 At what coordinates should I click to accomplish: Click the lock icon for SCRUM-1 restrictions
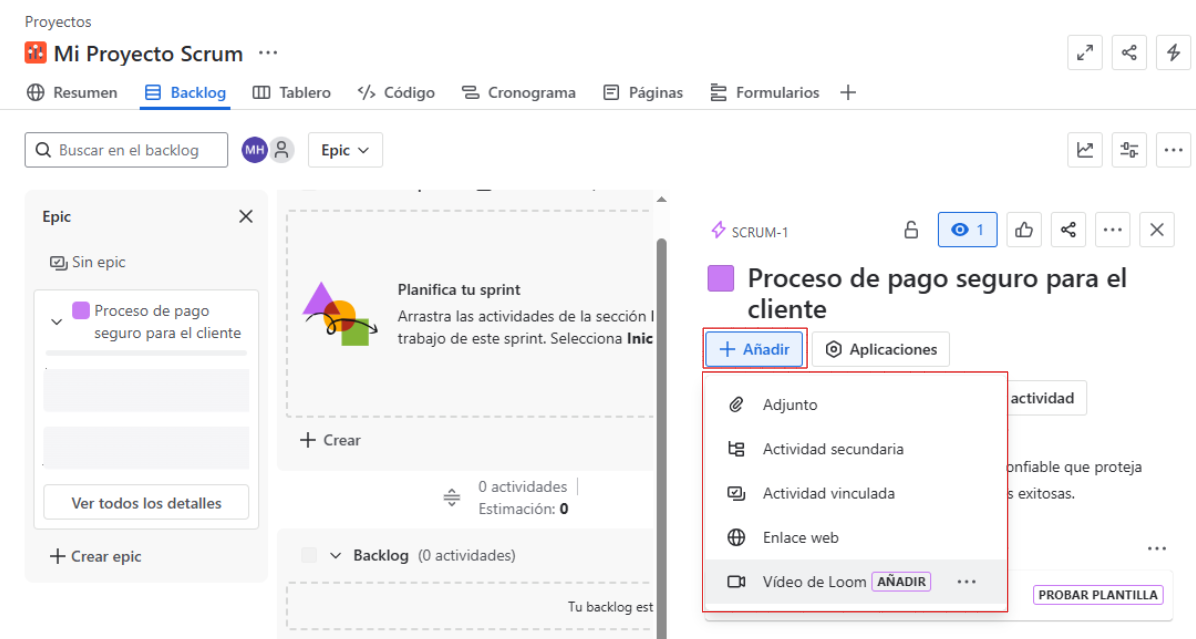(x=911, y=230)
